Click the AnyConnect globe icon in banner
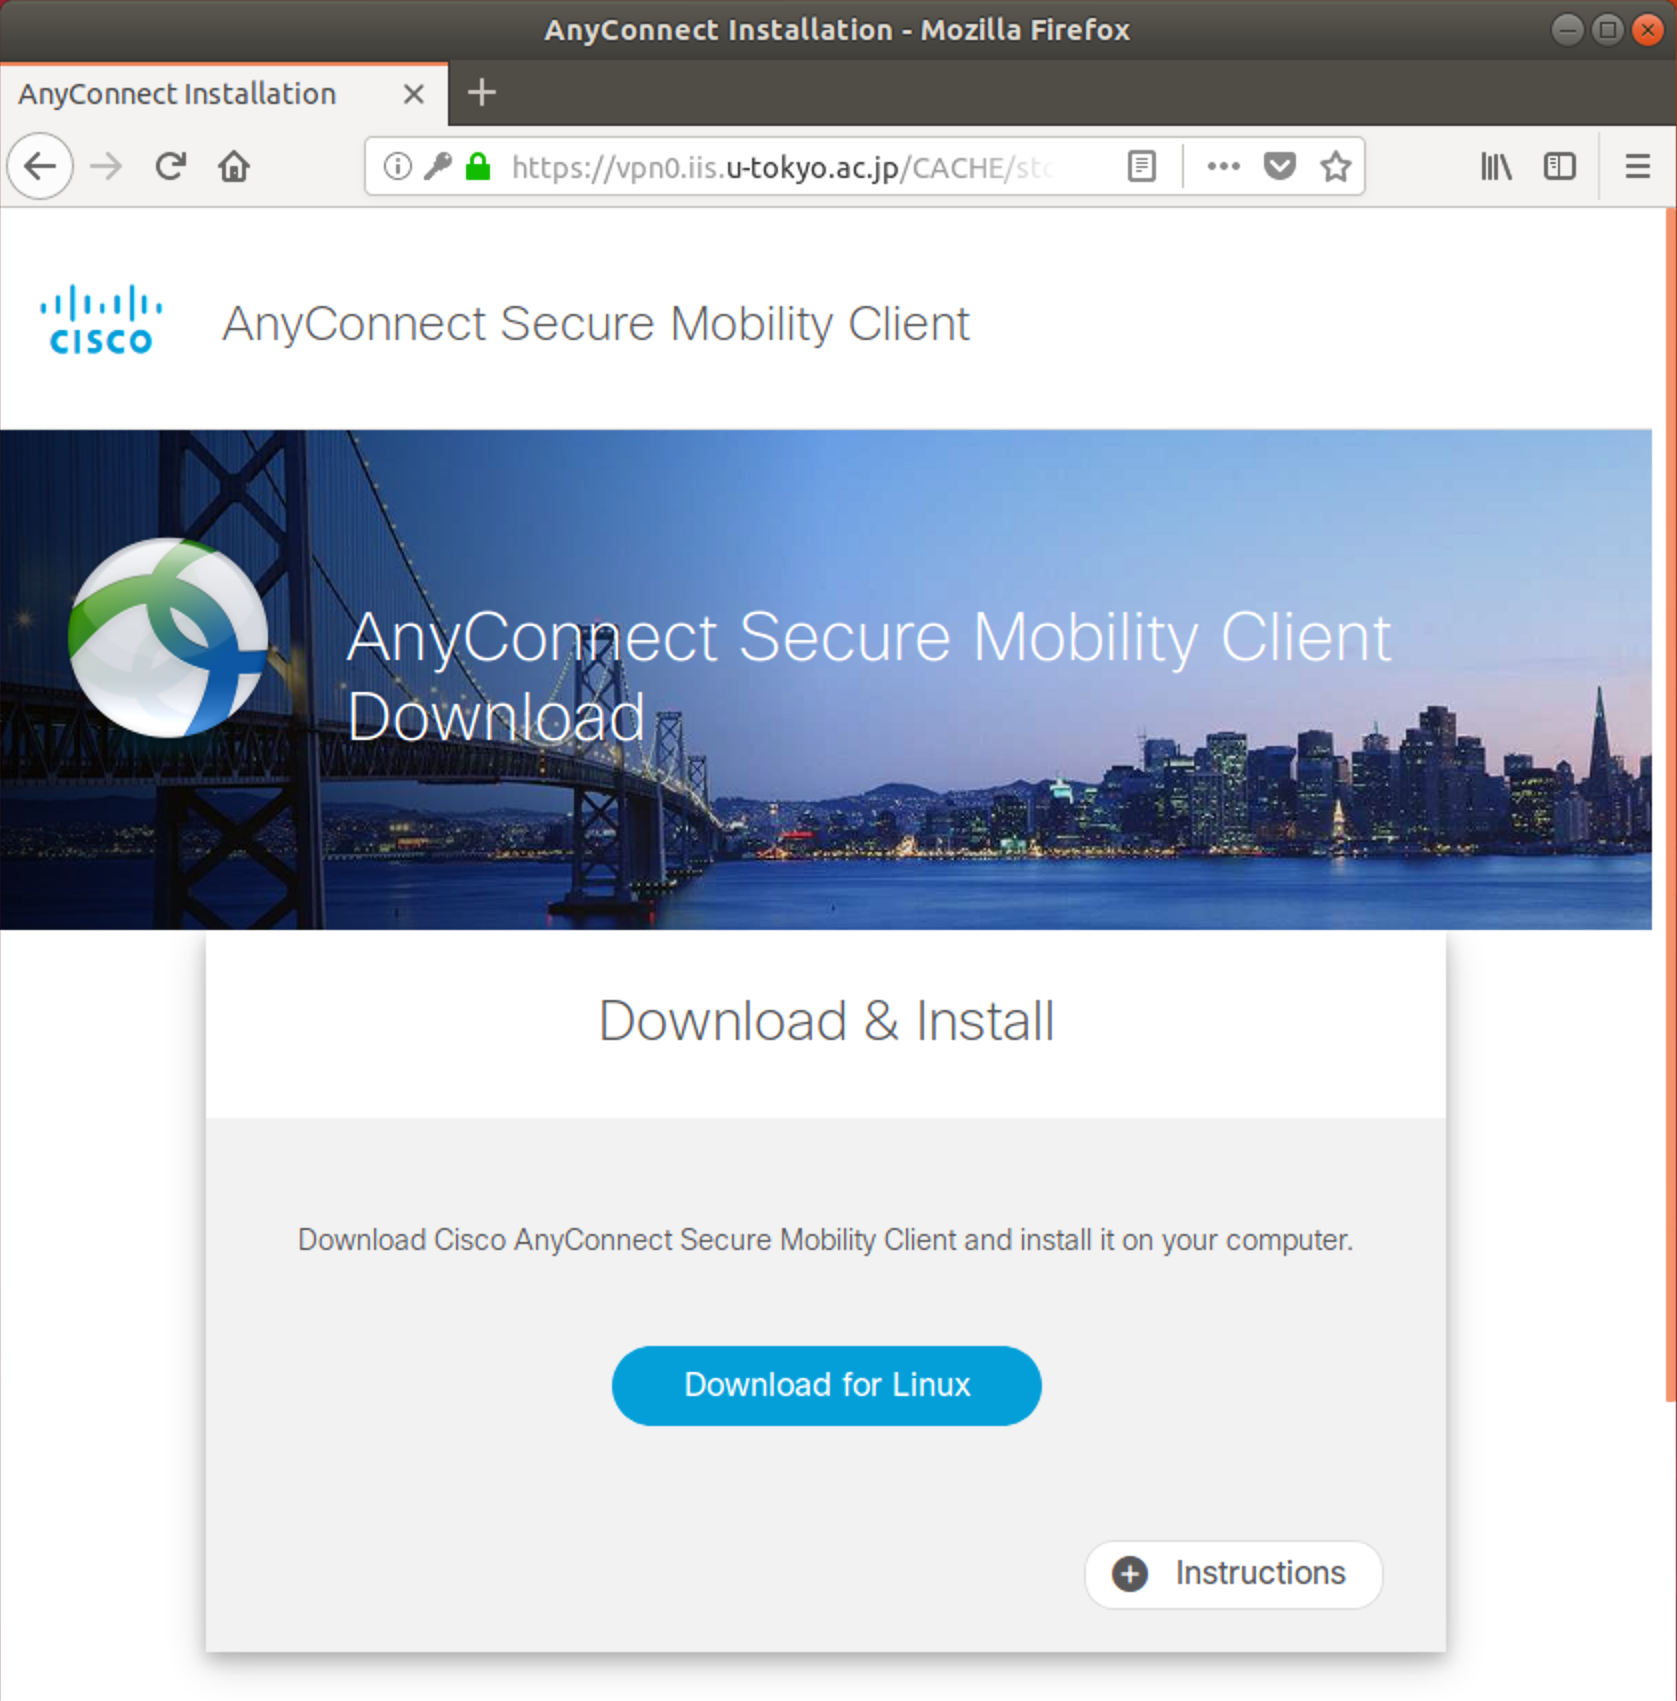The height and width of the screenshot is (1701, 1677). [168, 638]
